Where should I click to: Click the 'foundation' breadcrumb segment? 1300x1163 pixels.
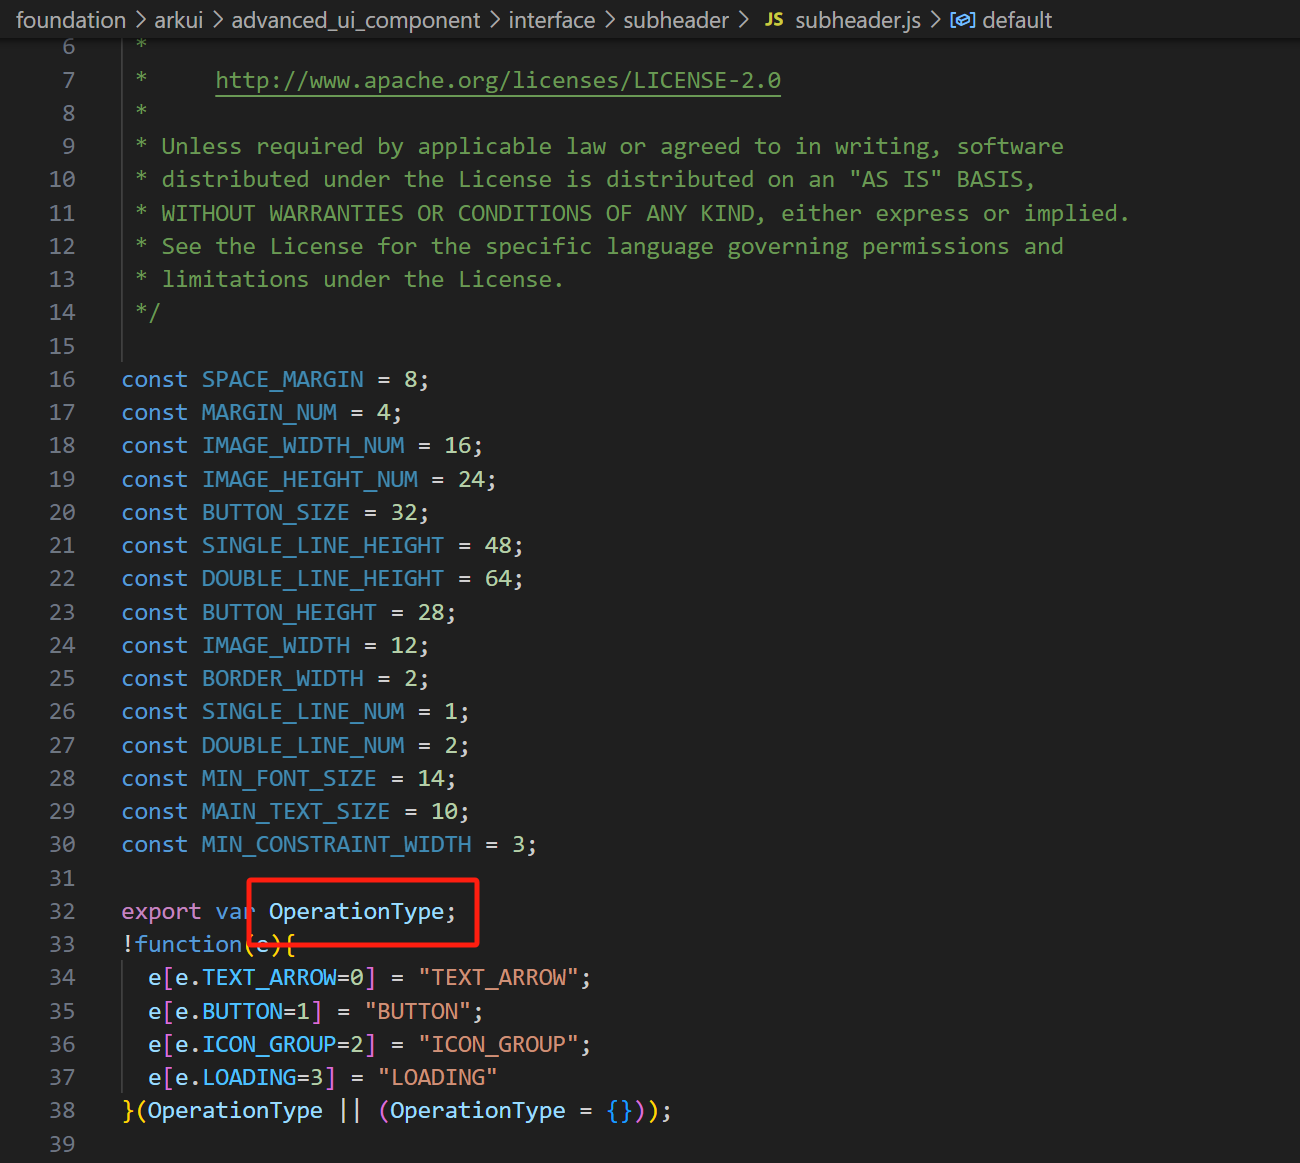click(71, 20)
